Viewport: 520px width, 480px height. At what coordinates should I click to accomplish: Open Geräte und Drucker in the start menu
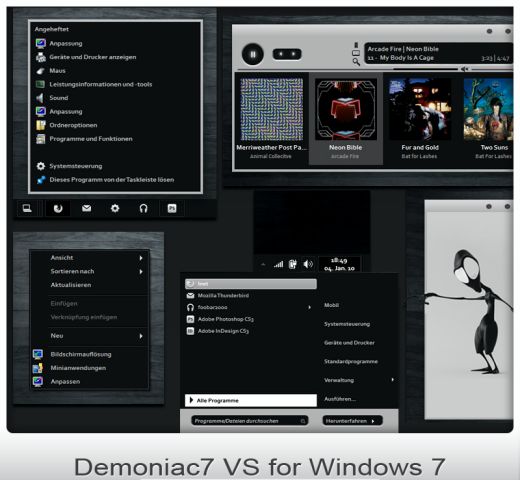tap(349, 343)
